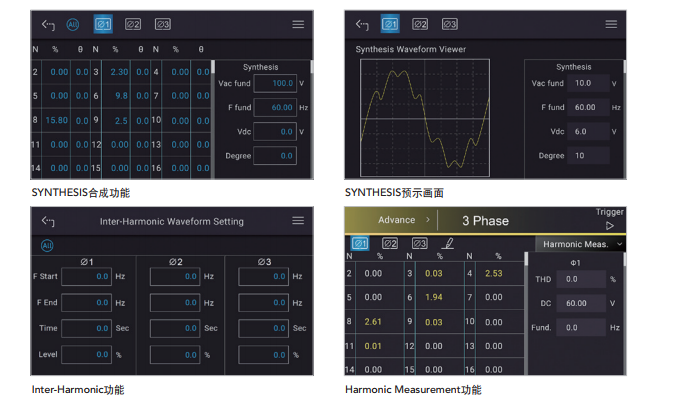Select phase Ø1 in Synthesis table panel
The image size is (681, 400).
[103, 24]
